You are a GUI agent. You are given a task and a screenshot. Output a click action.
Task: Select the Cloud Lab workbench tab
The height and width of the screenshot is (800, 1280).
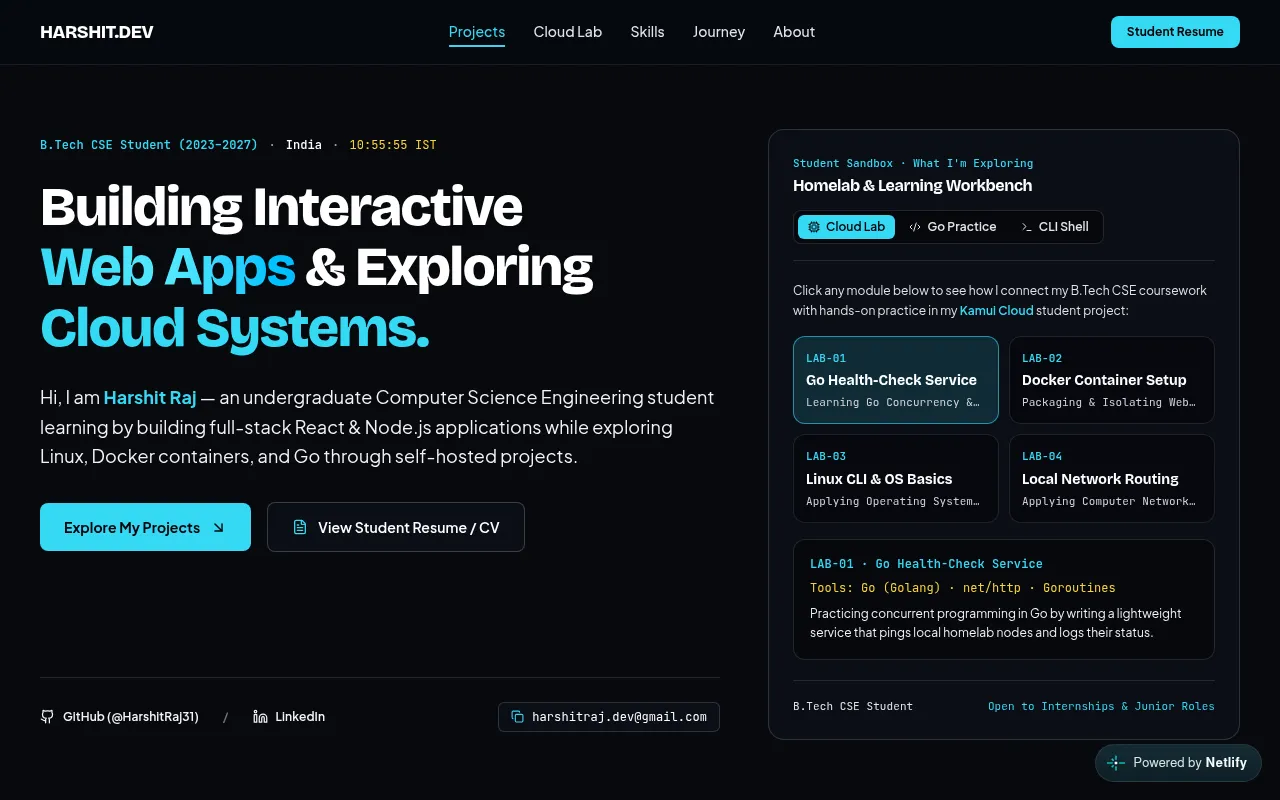(x=846, y=227)
